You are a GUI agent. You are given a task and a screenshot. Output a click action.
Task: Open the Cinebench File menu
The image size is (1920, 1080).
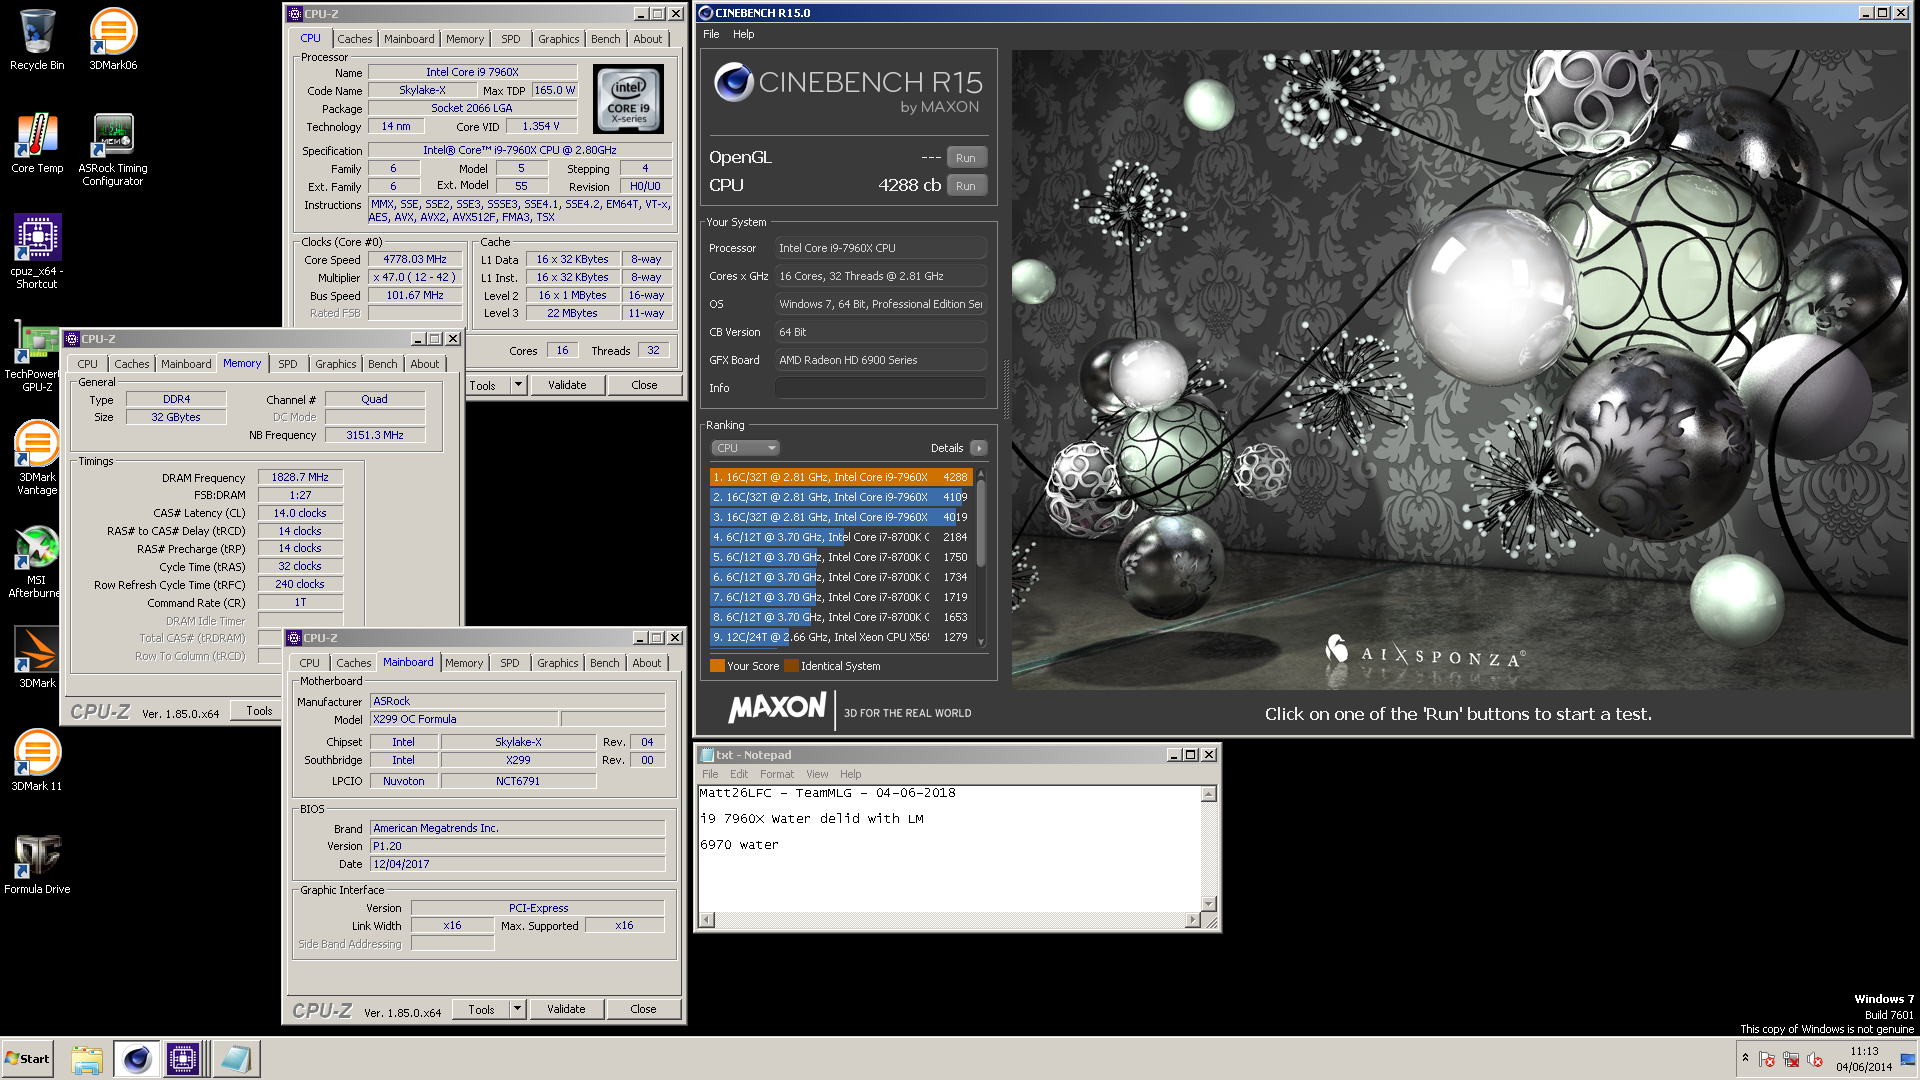point(711,34)
